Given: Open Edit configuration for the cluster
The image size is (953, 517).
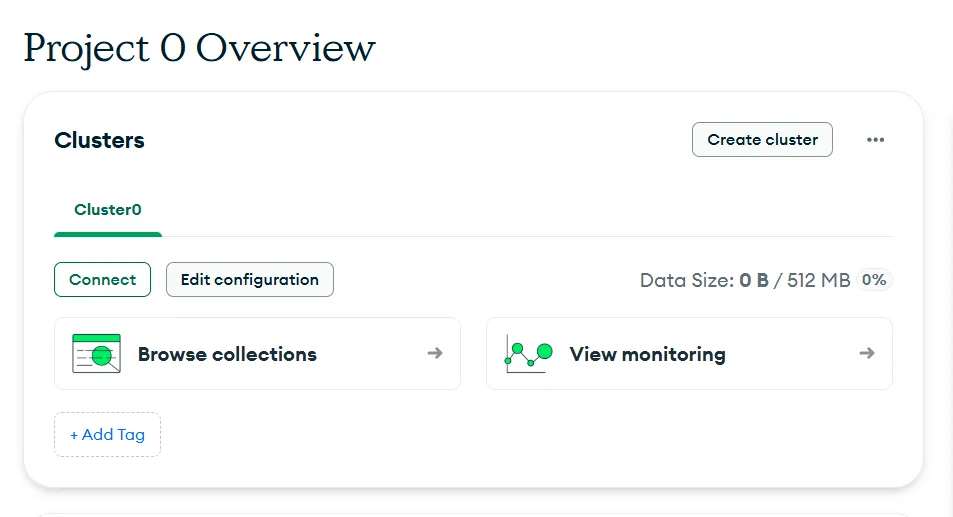Looking at the screenshot, I should click(250, 279).
